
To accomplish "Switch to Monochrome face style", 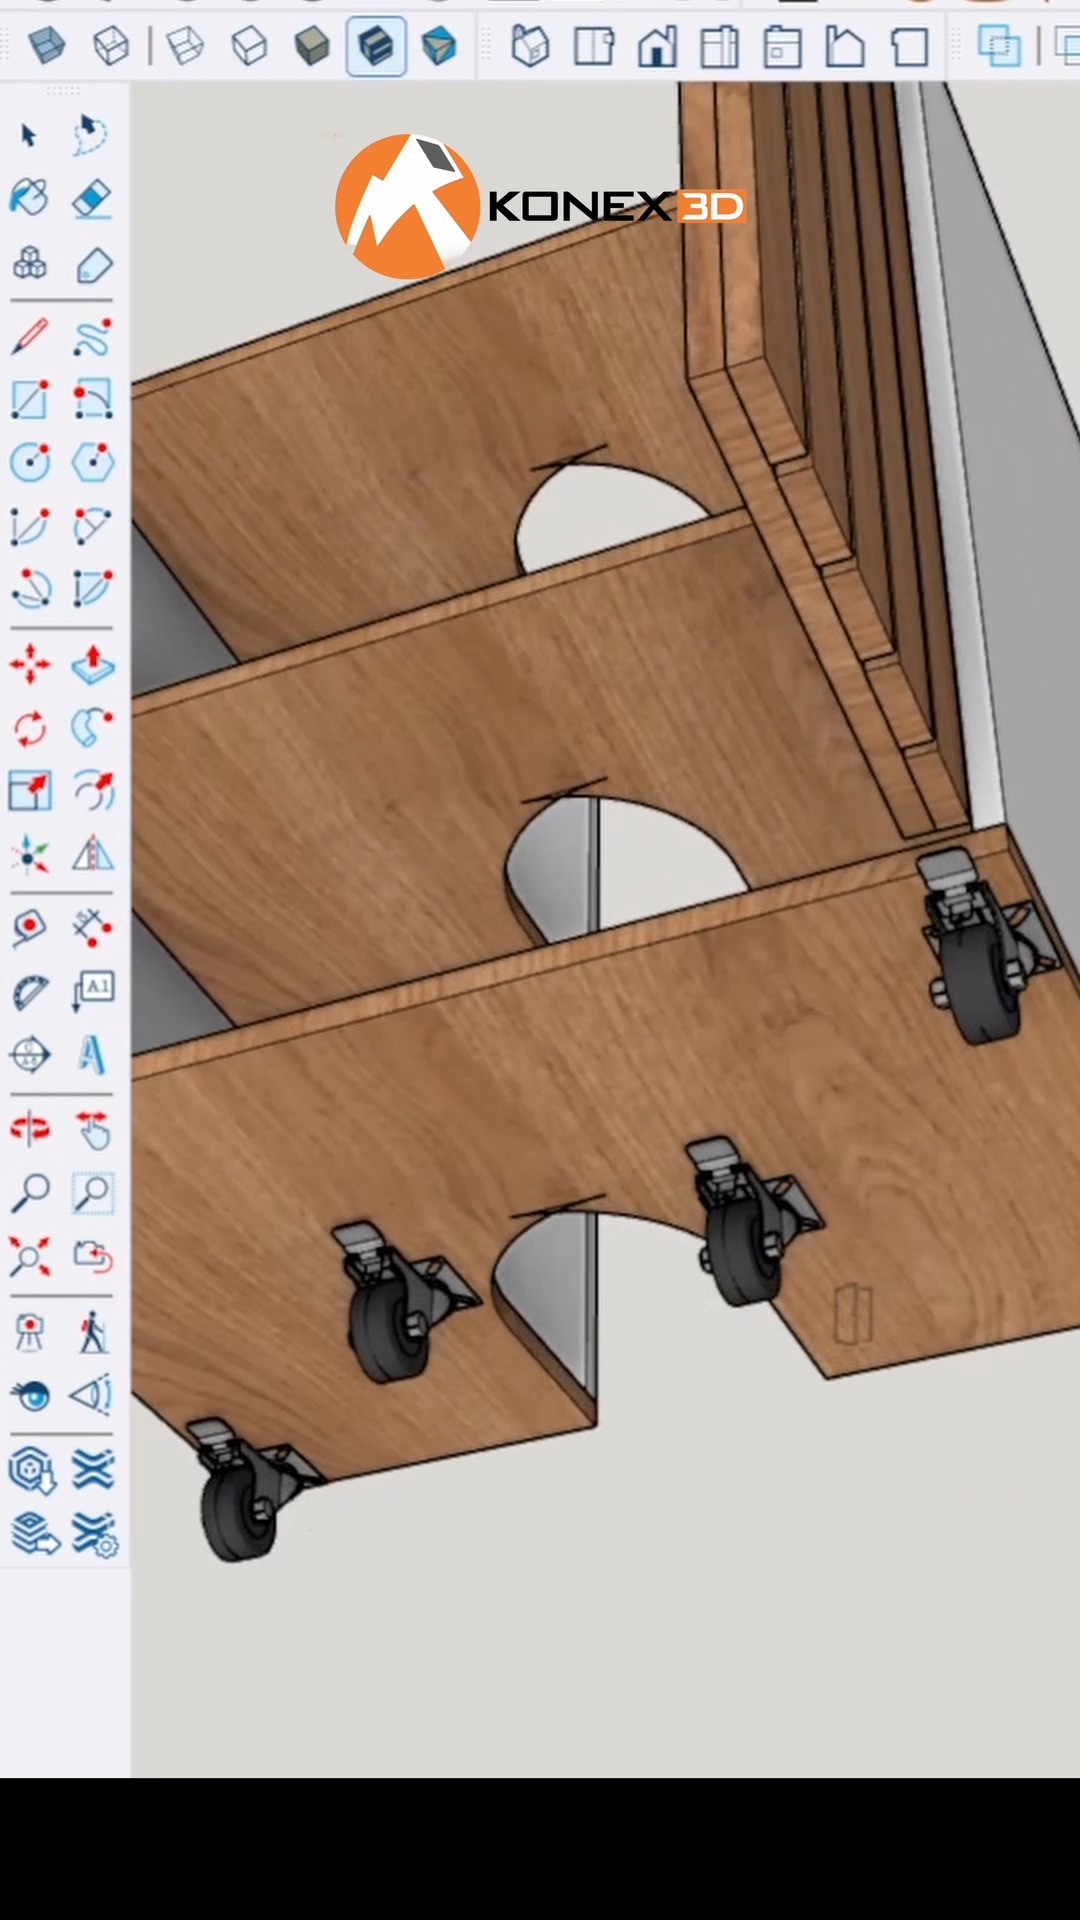I will (439, 45).
